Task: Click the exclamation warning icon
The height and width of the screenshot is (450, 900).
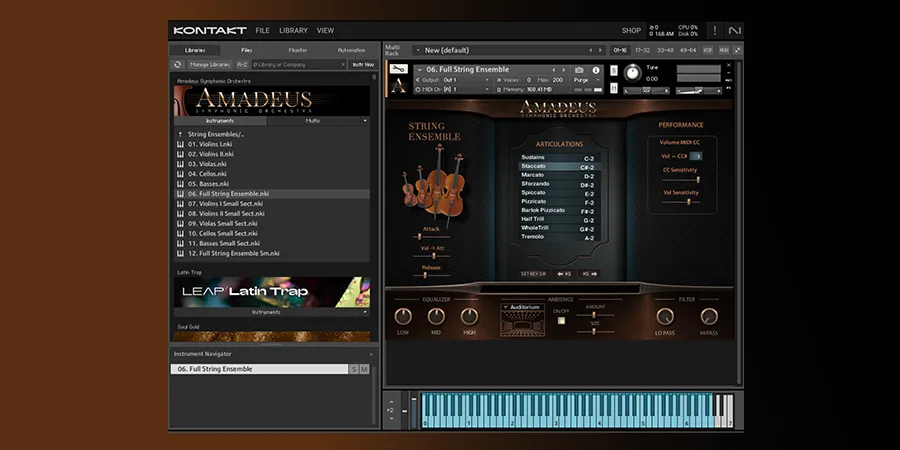Action: (x=715, y=30)
